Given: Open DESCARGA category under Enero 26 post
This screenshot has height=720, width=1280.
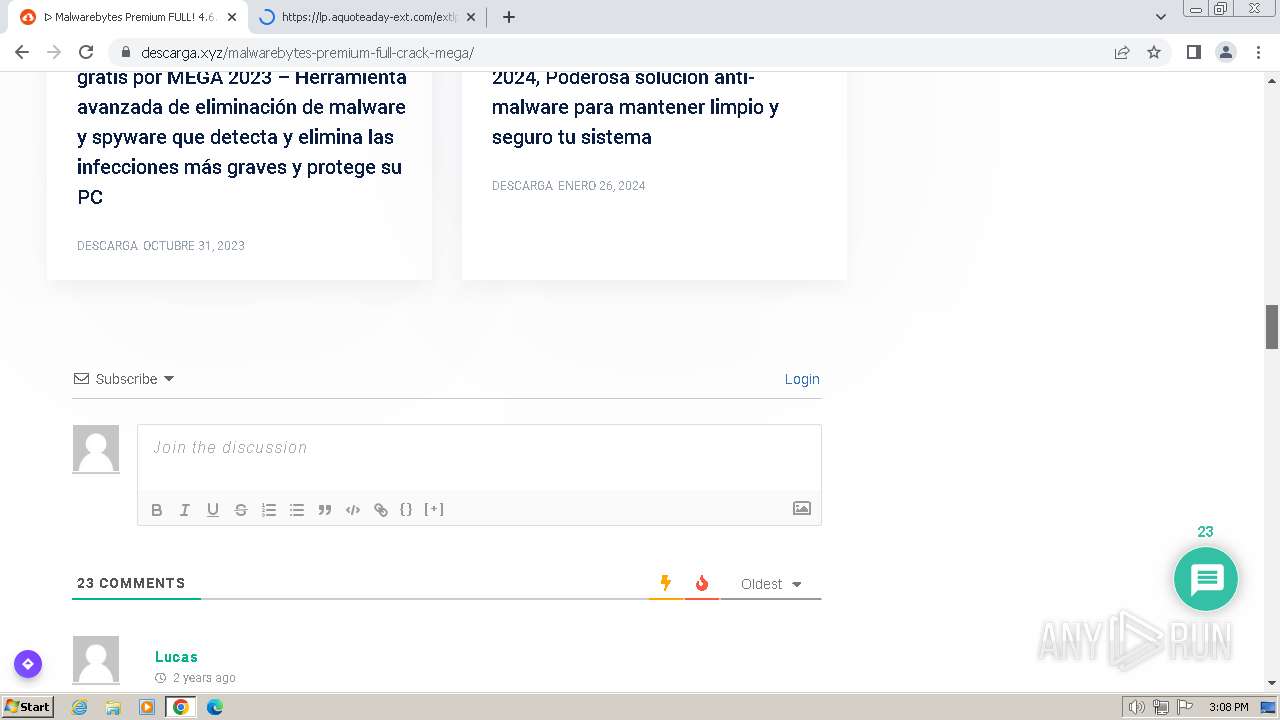Looking at the screenshot, I should tap(522, 186).
